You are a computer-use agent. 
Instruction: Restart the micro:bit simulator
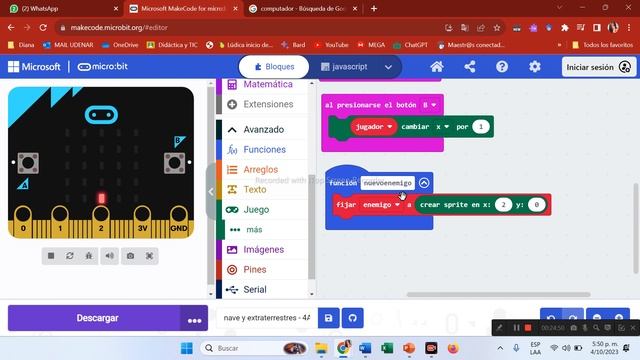70,256
